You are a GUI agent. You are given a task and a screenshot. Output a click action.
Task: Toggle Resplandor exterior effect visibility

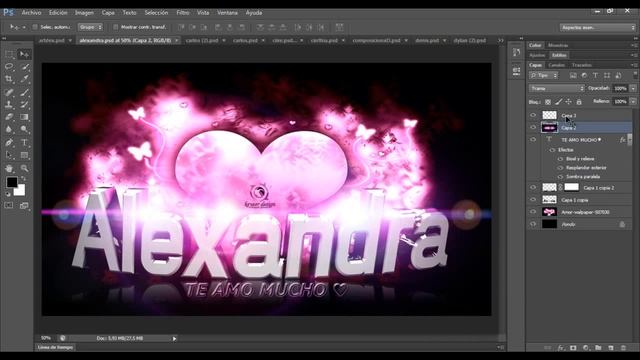[560, 168]
